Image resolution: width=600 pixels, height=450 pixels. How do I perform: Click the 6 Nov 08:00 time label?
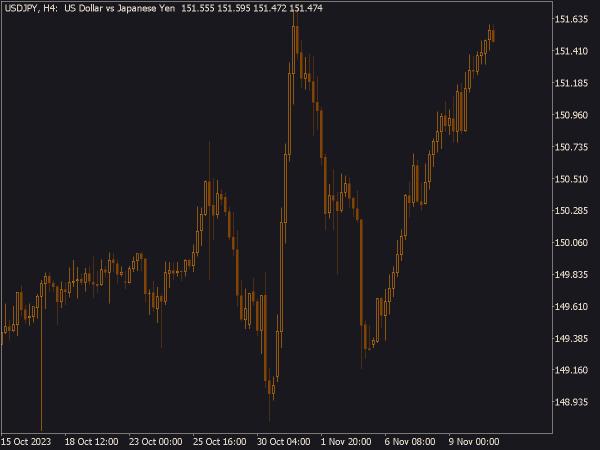(410, 442)
